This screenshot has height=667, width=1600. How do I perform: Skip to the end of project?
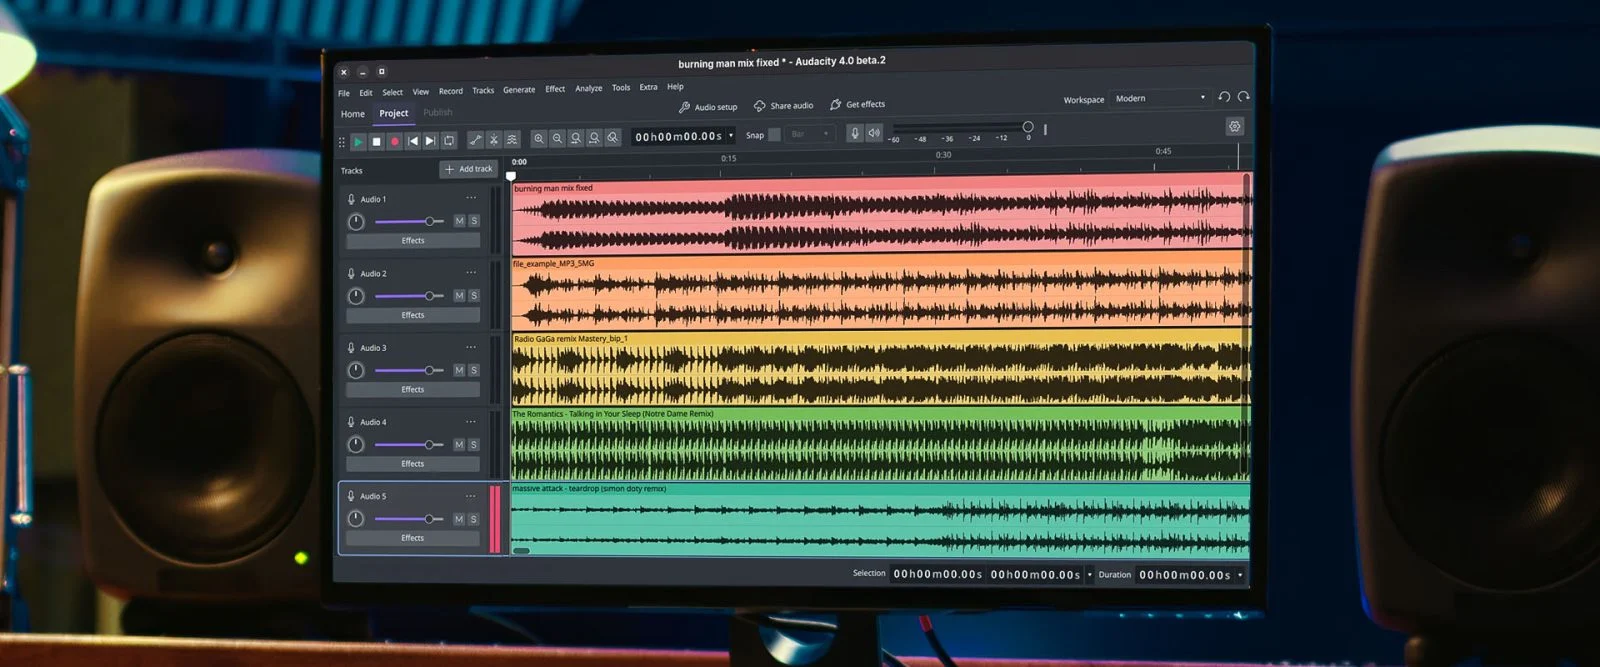pos(430,141)
